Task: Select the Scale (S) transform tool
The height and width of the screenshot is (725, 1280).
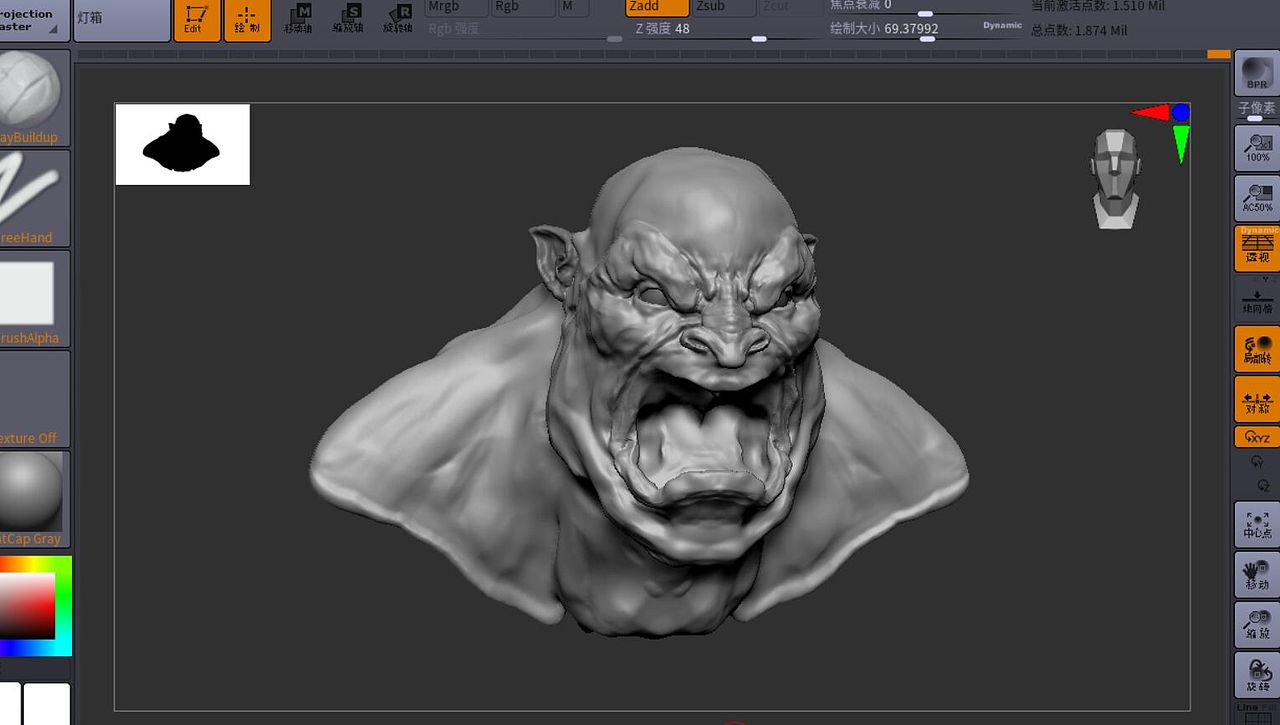Action: (349, 18)
